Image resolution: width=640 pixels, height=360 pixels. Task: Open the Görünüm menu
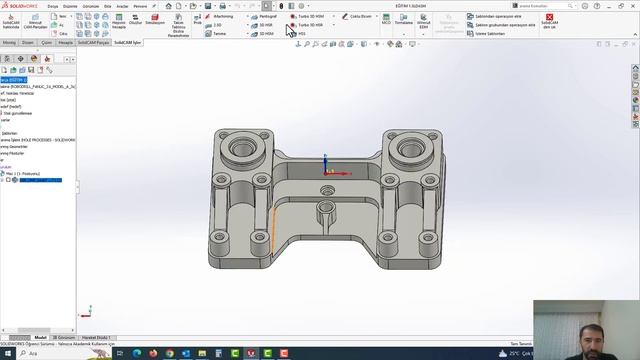(x=91, y=7)
